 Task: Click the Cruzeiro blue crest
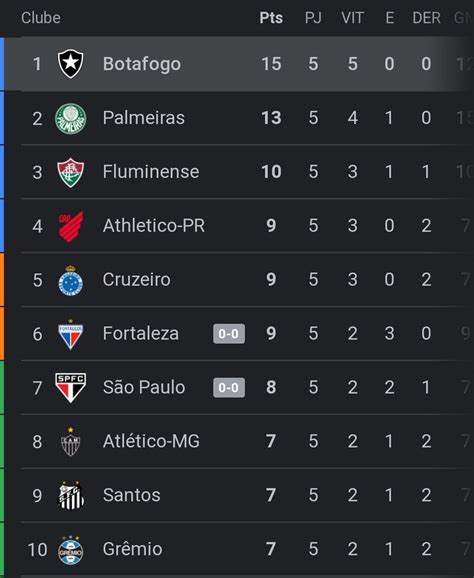(x=70, y=281)
